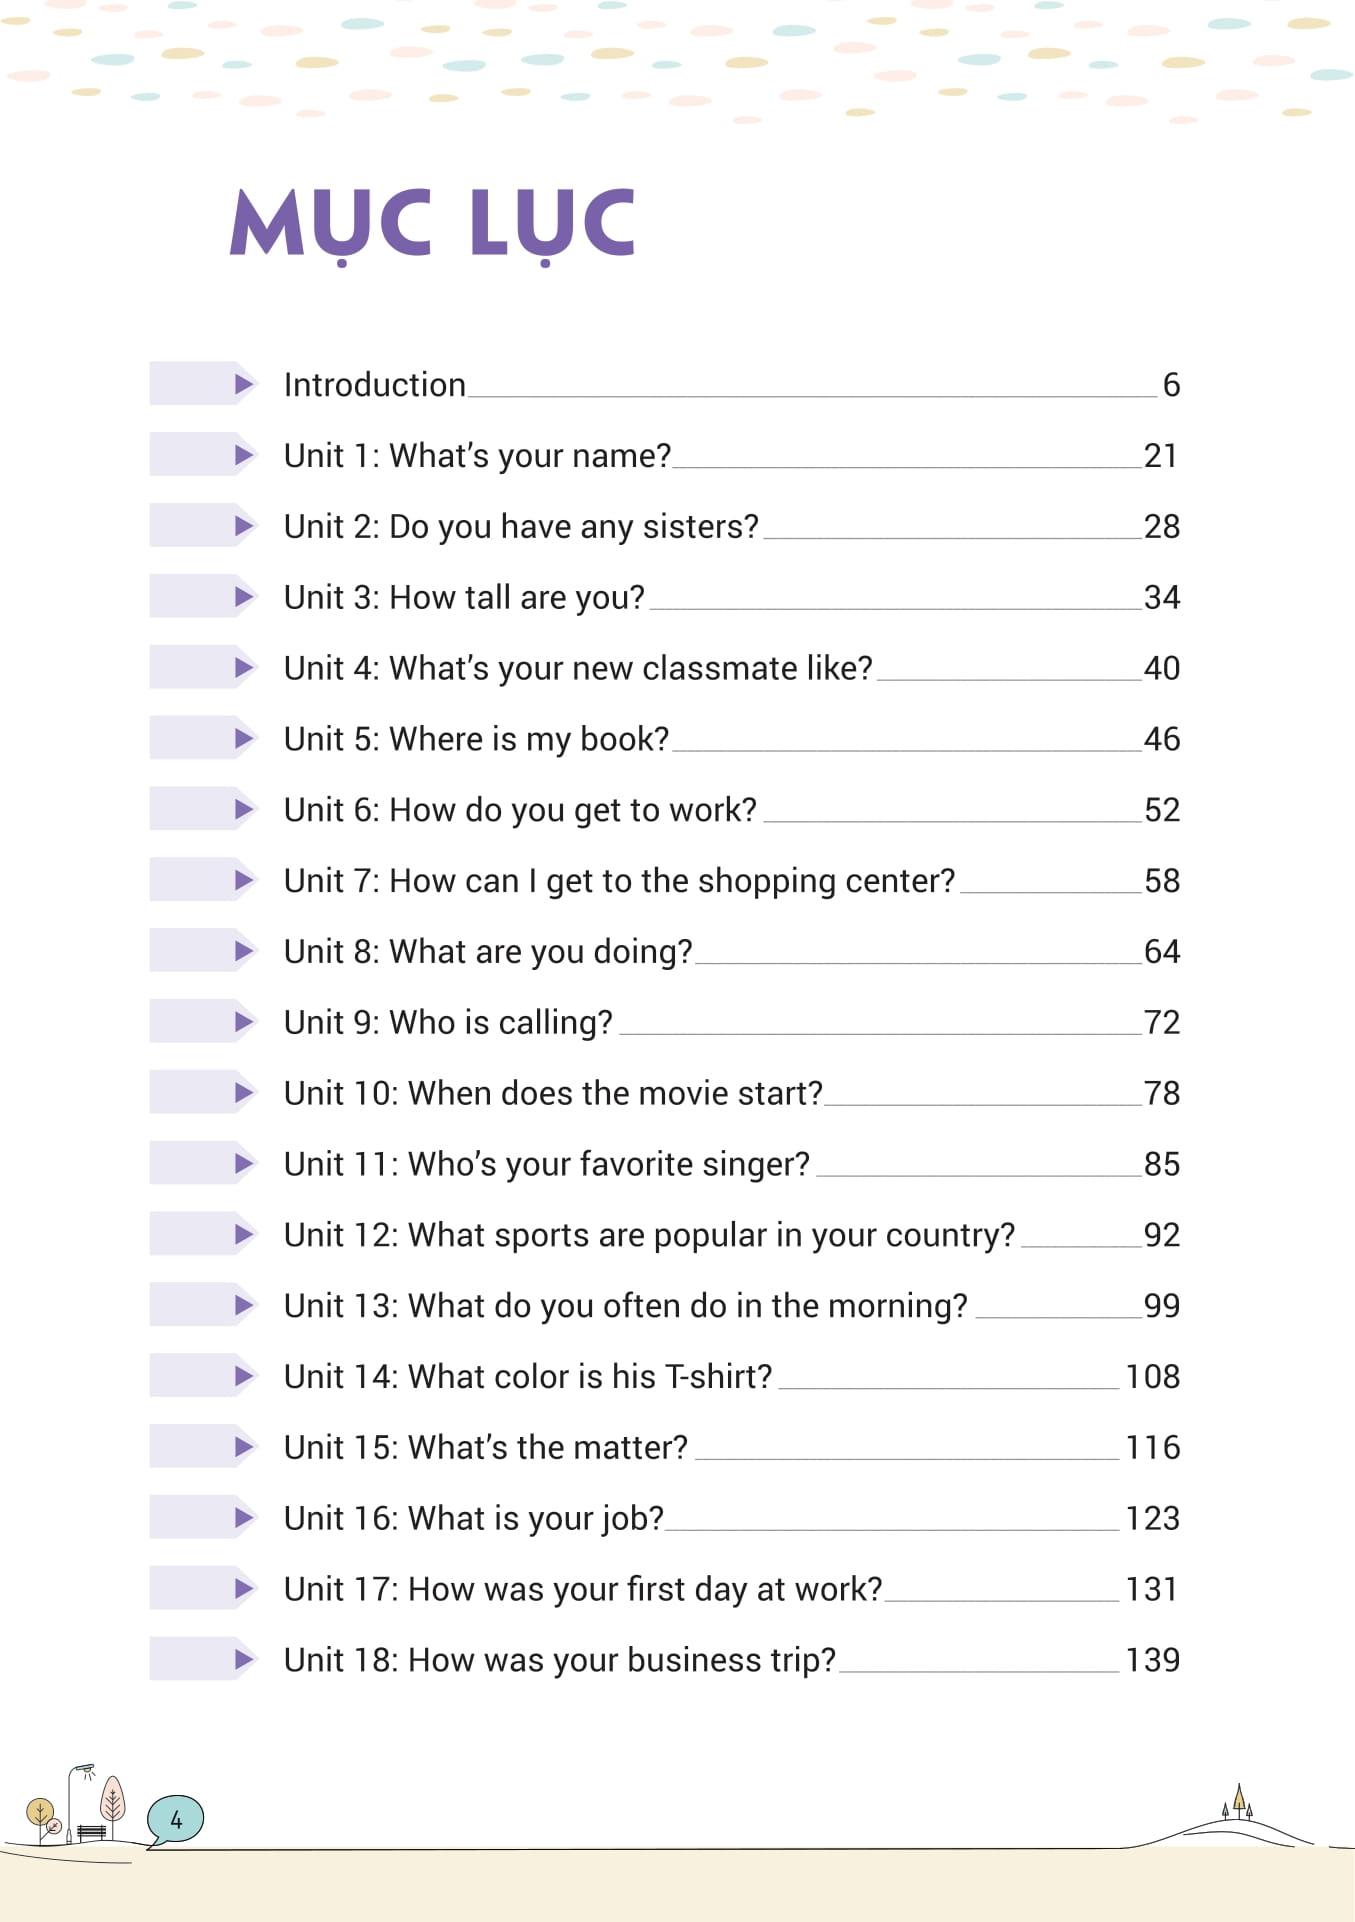1355x1922 pixels.
Task: Select Unit 14: What color is his T-shirt?
Action: pos(528,1377)
